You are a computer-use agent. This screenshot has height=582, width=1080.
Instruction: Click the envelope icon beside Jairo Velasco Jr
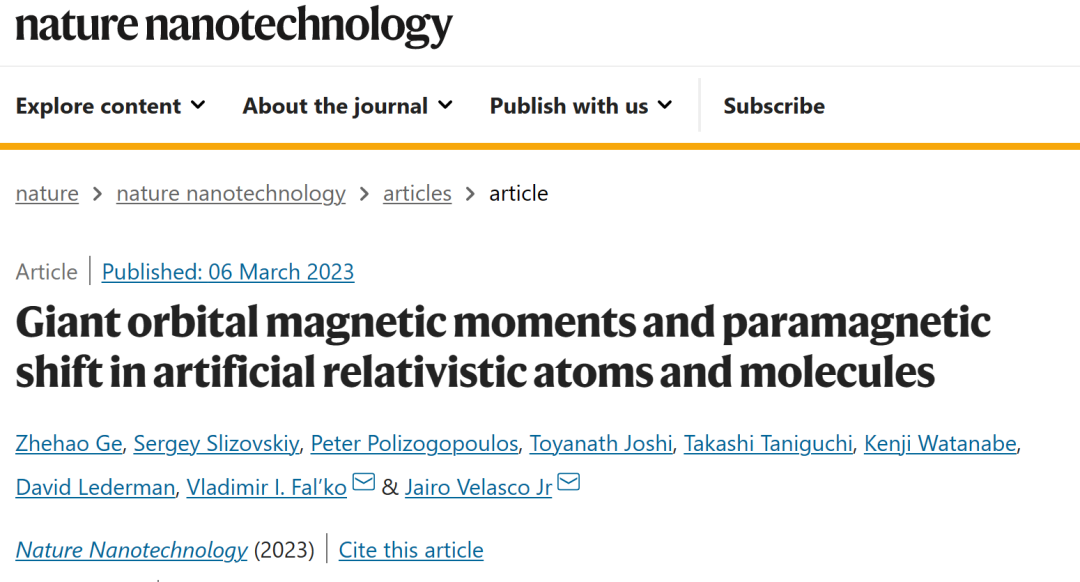click(568, 482)
